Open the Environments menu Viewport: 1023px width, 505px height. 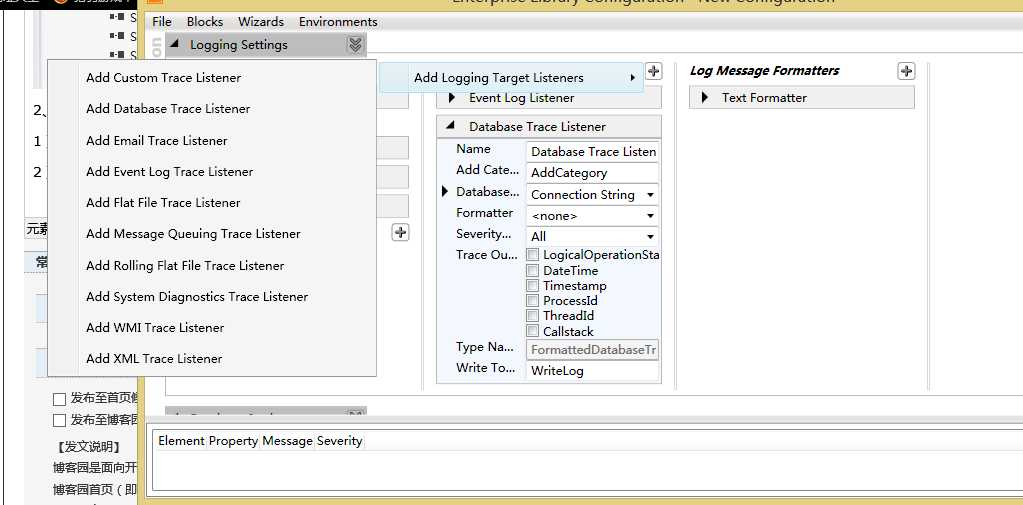pos(338,22)
